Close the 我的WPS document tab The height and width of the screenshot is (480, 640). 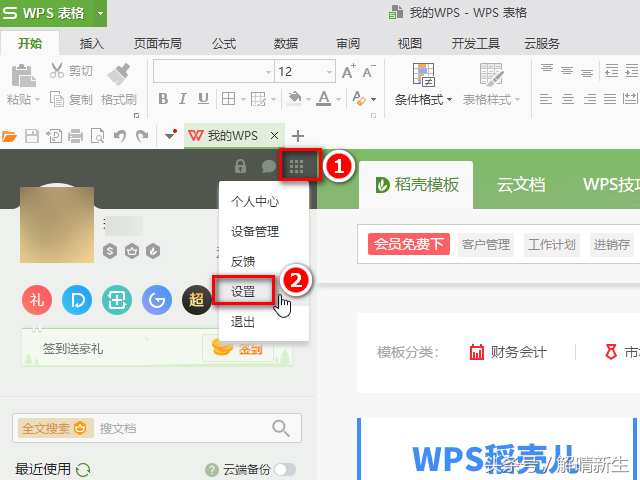click(275, 136)
